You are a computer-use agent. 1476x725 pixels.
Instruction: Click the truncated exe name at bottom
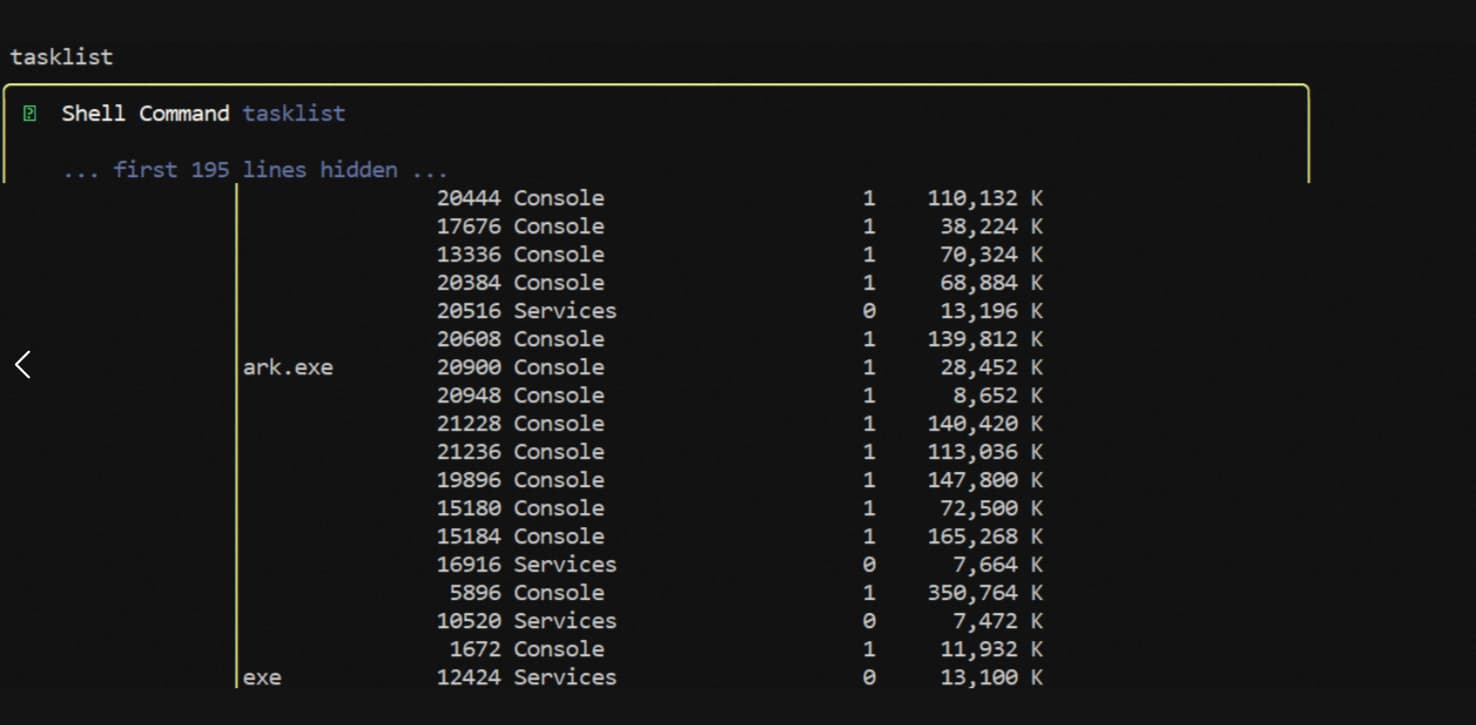coord(262,678)
